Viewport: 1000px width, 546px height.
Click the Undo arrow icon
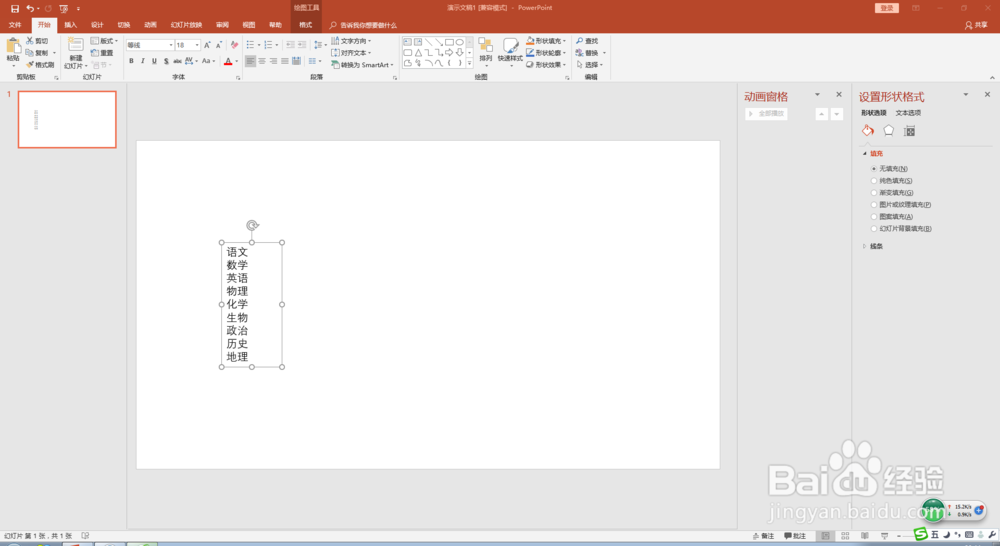tap(30, 8)
